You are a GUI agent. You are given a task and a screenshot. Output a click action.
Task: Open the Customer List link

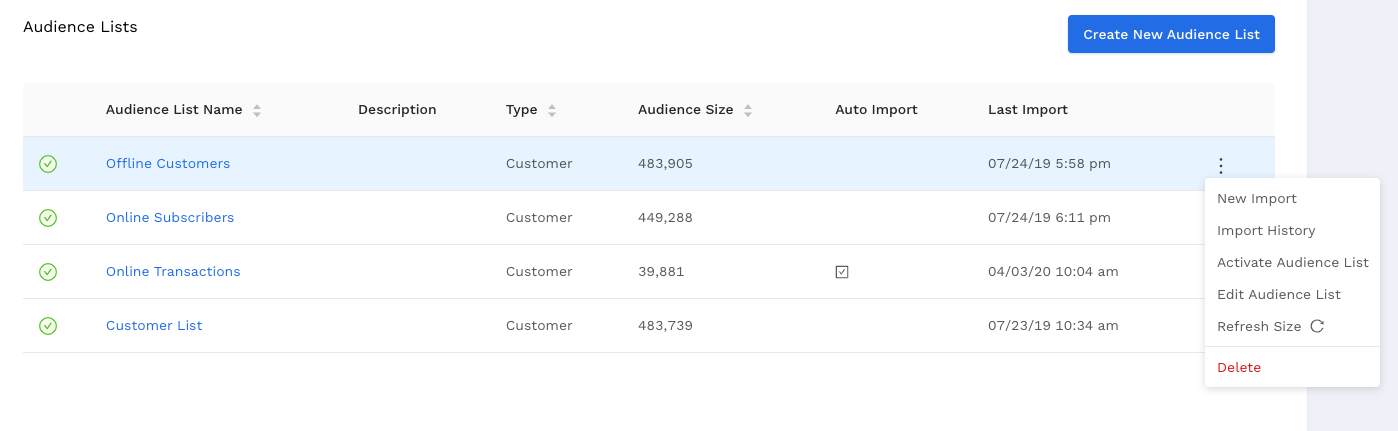pyautogui.click(x=154, y=326)
